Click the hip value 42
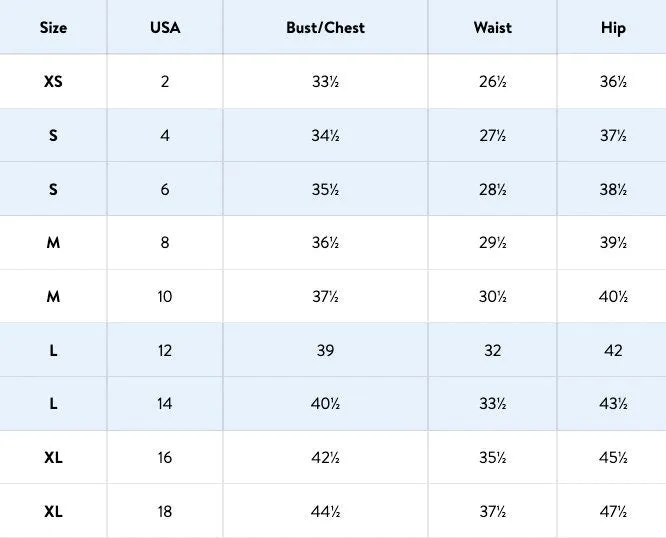Screen dimensions: 666x538 [613, 350]
